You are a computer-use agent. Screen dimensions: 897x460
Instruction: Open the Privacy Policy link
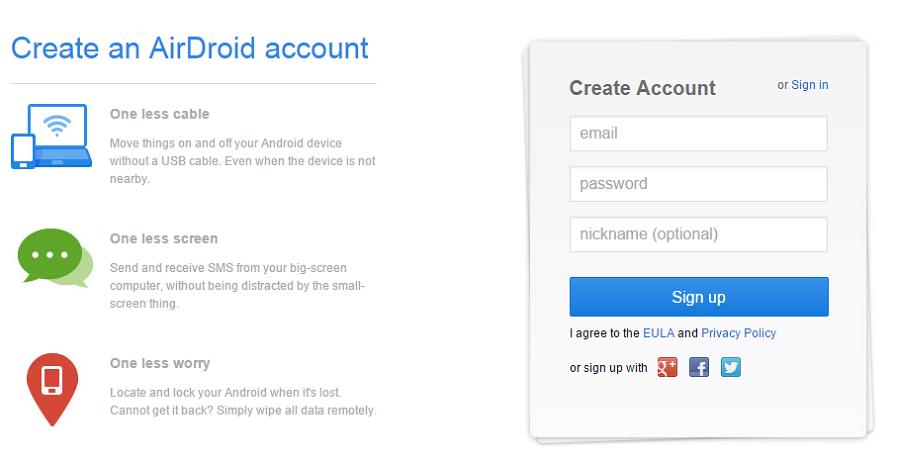(x=739, y=333)
